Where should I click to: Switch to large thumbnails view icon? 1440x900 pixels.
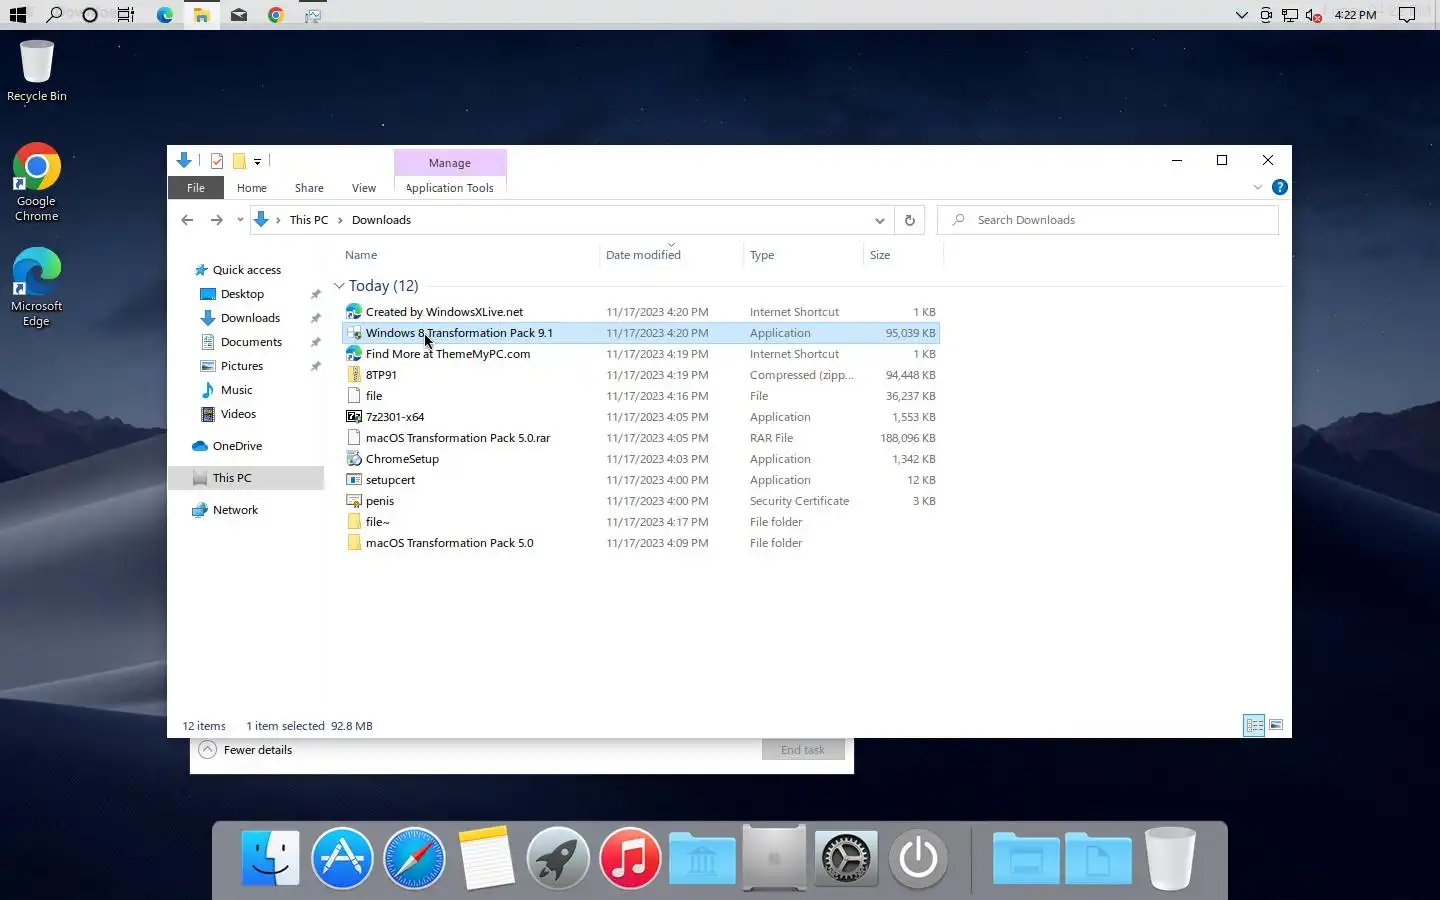pyautogui.click(x=1276, y=725)
